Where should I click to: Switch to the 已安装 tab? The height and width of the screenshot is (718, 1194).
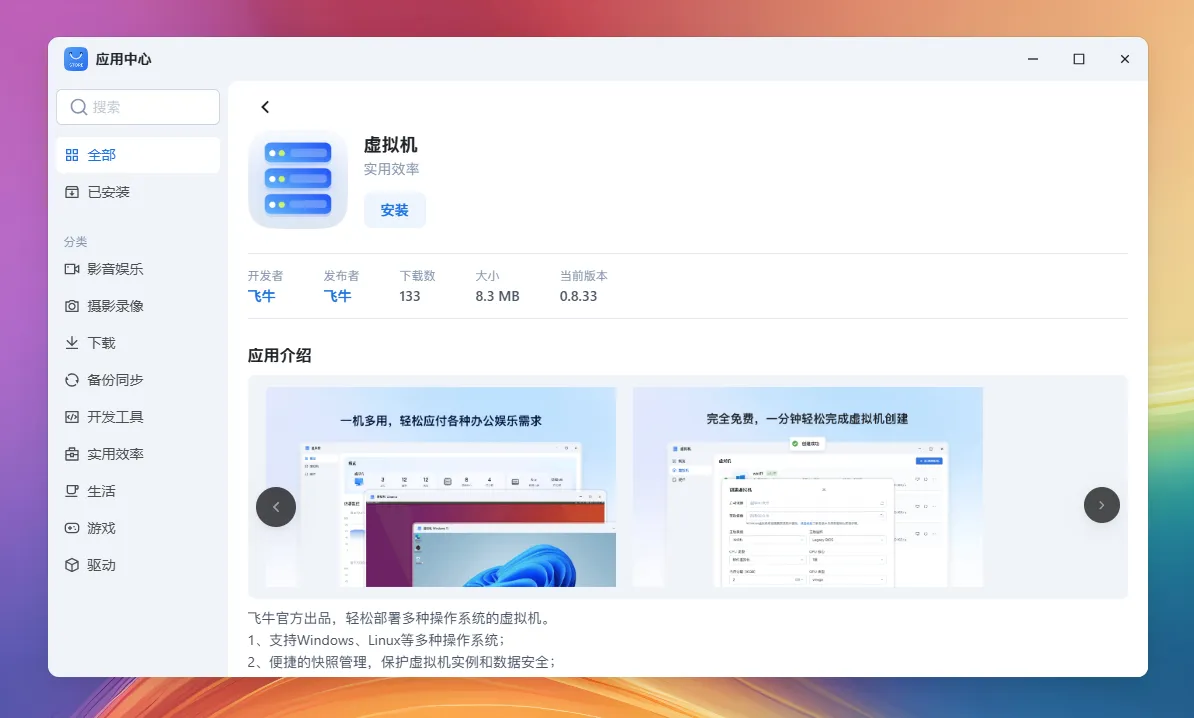point(108,192)
